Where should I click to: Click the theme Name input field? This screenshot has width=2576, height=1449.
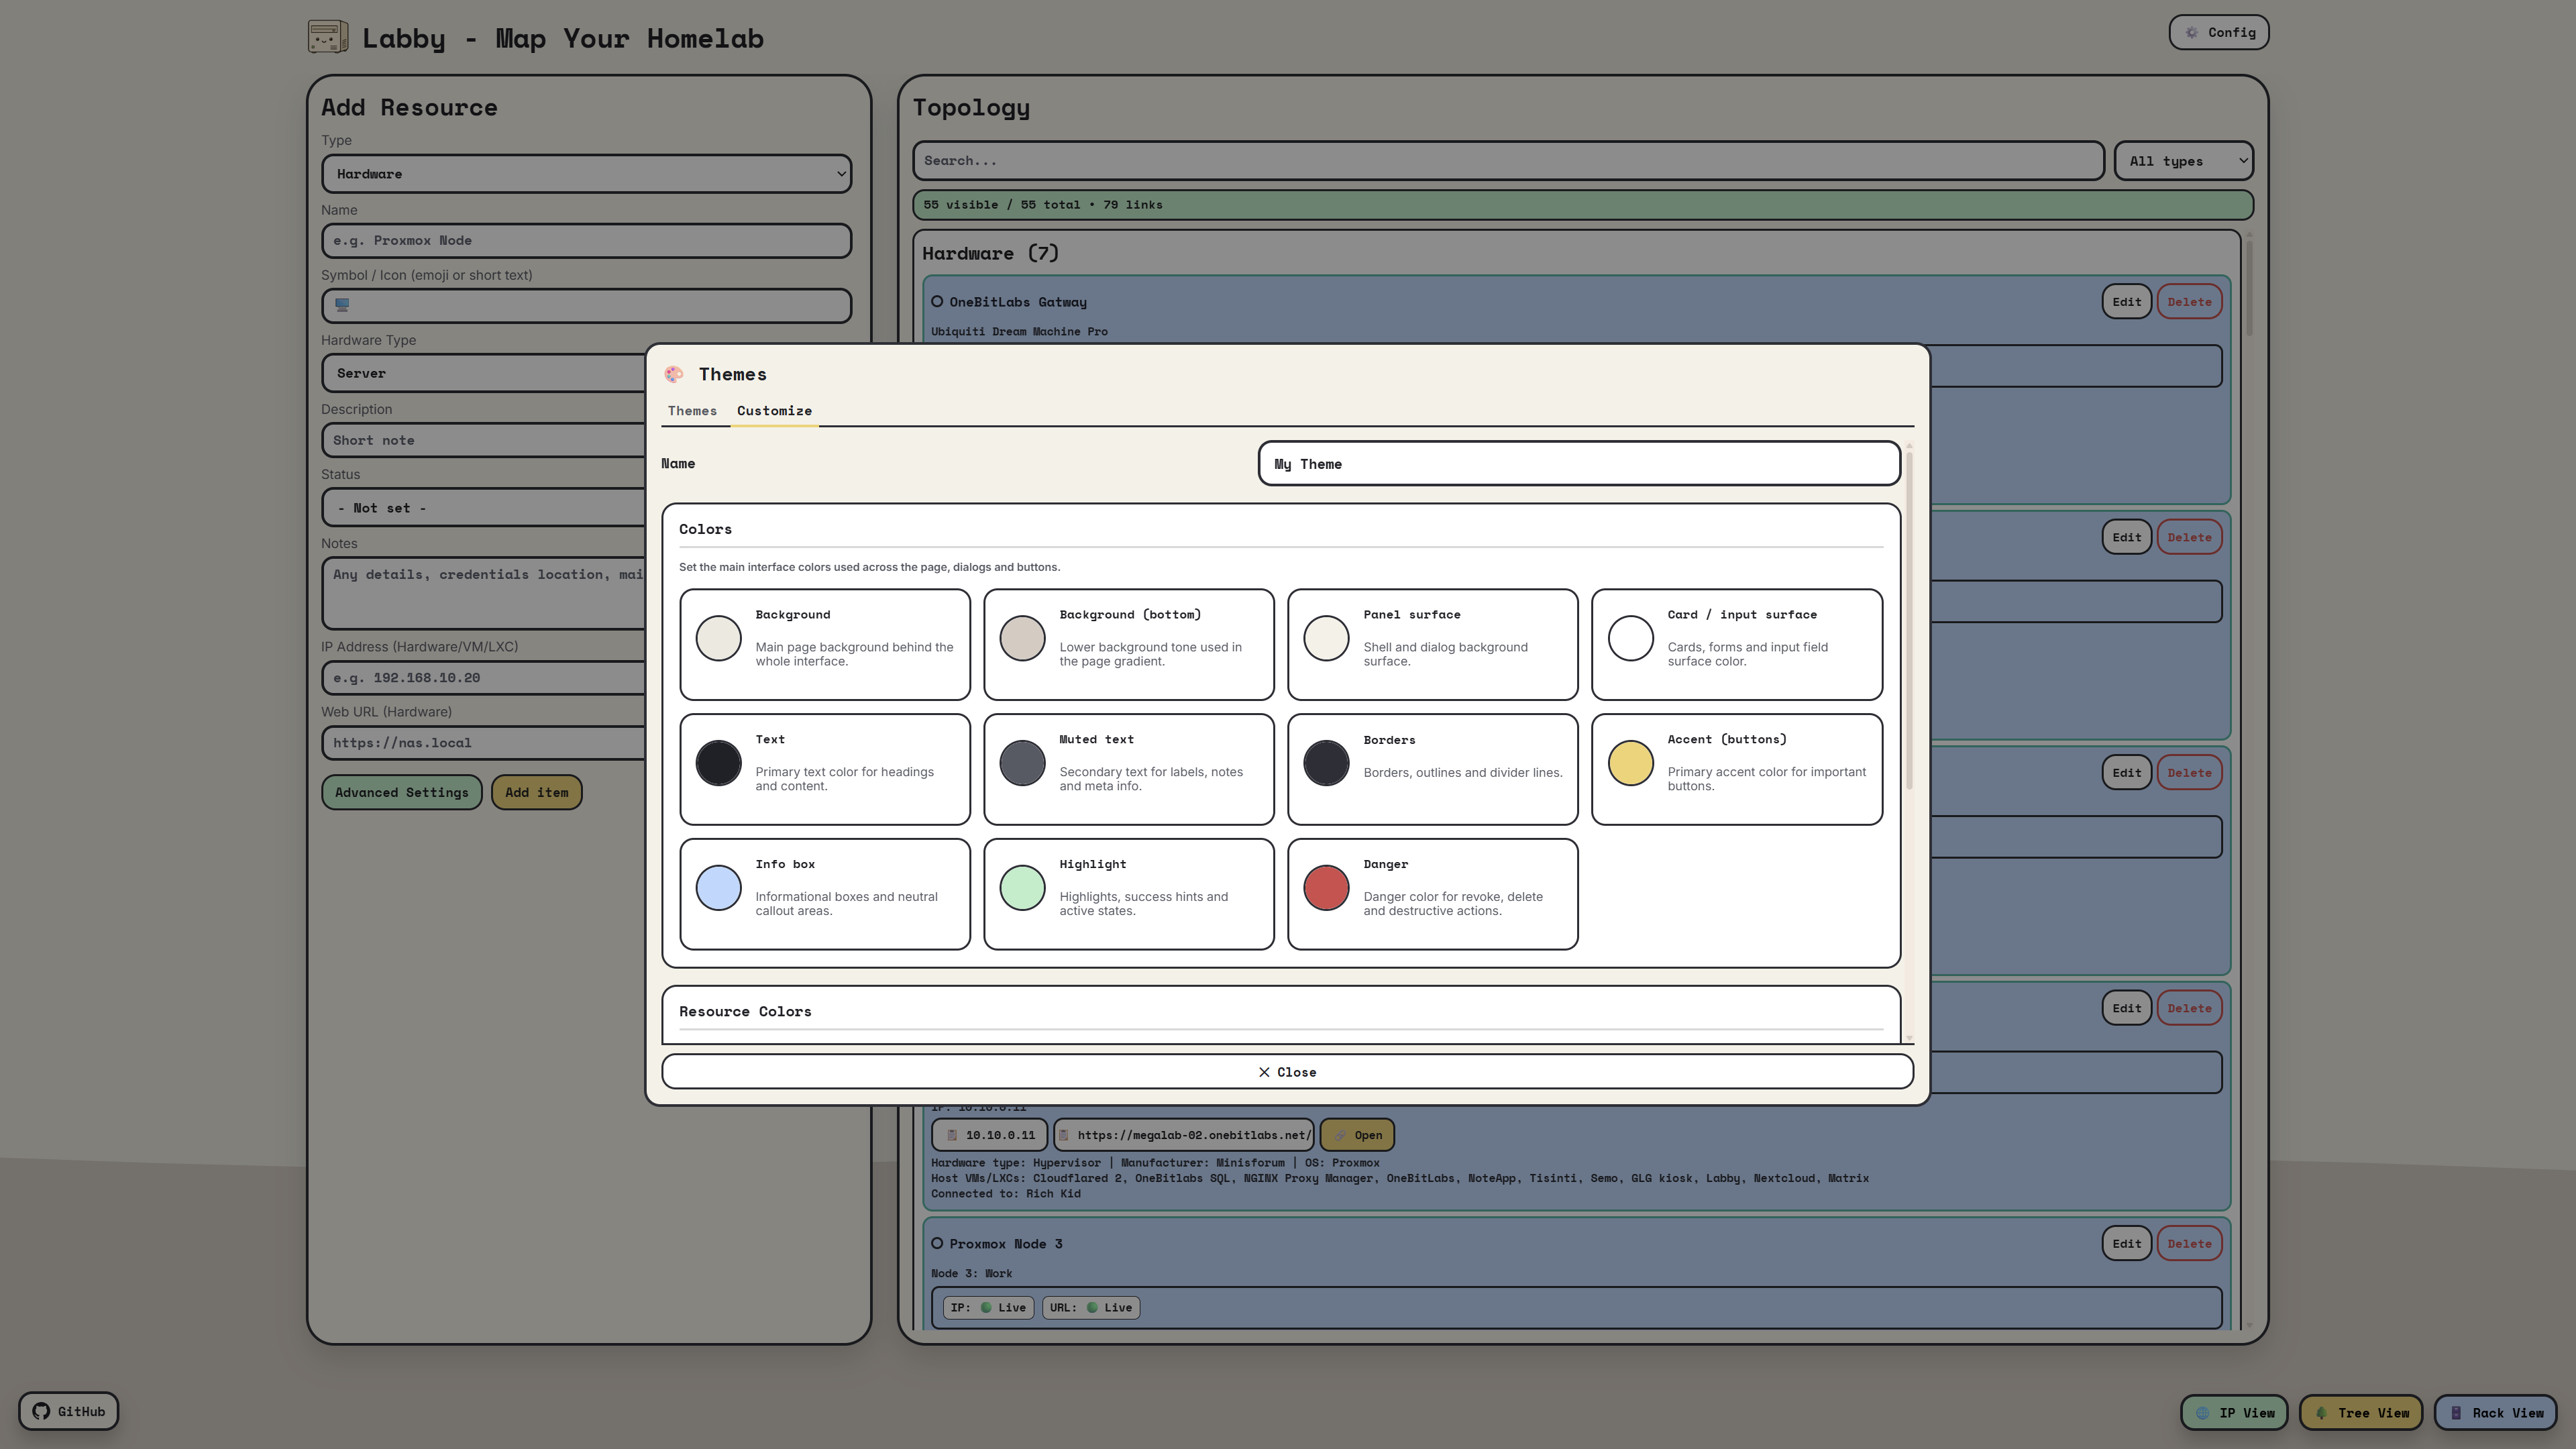pyautogui.click(x=1579, y=464)
